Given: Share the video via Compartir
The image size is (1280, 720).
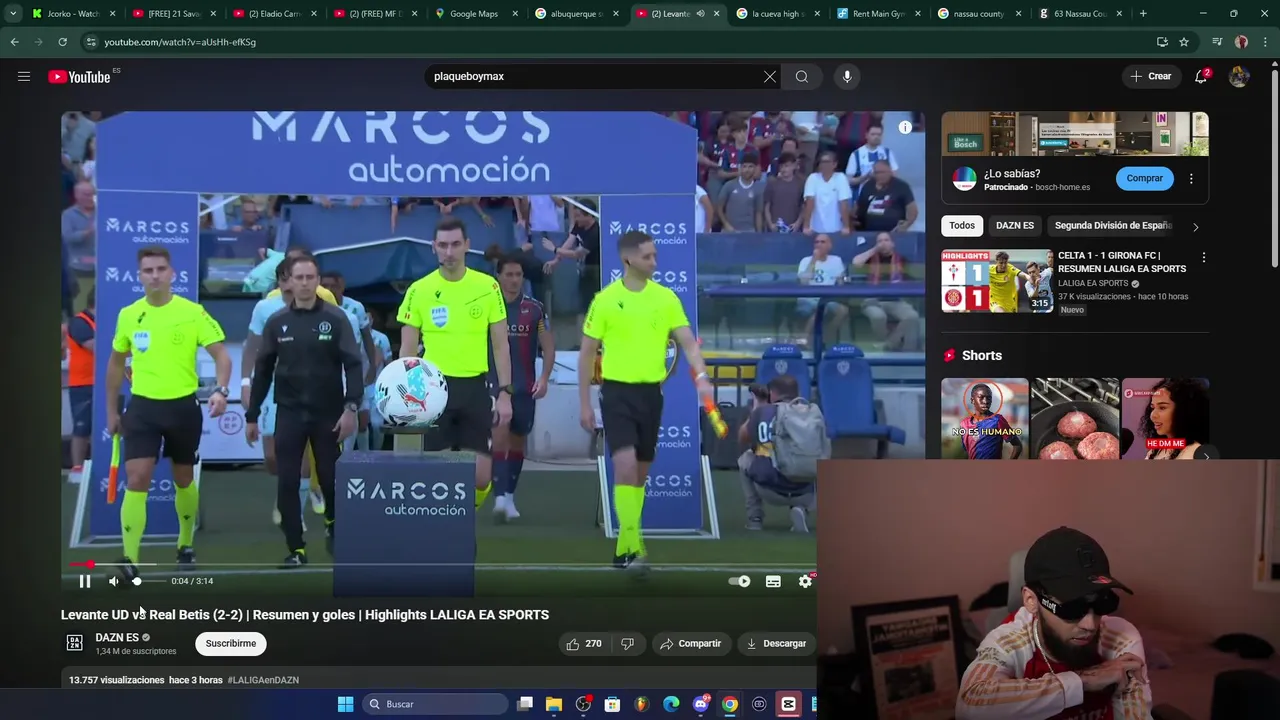Looking at the screenshot, I should pyautogui.click(x=691, y=644).
